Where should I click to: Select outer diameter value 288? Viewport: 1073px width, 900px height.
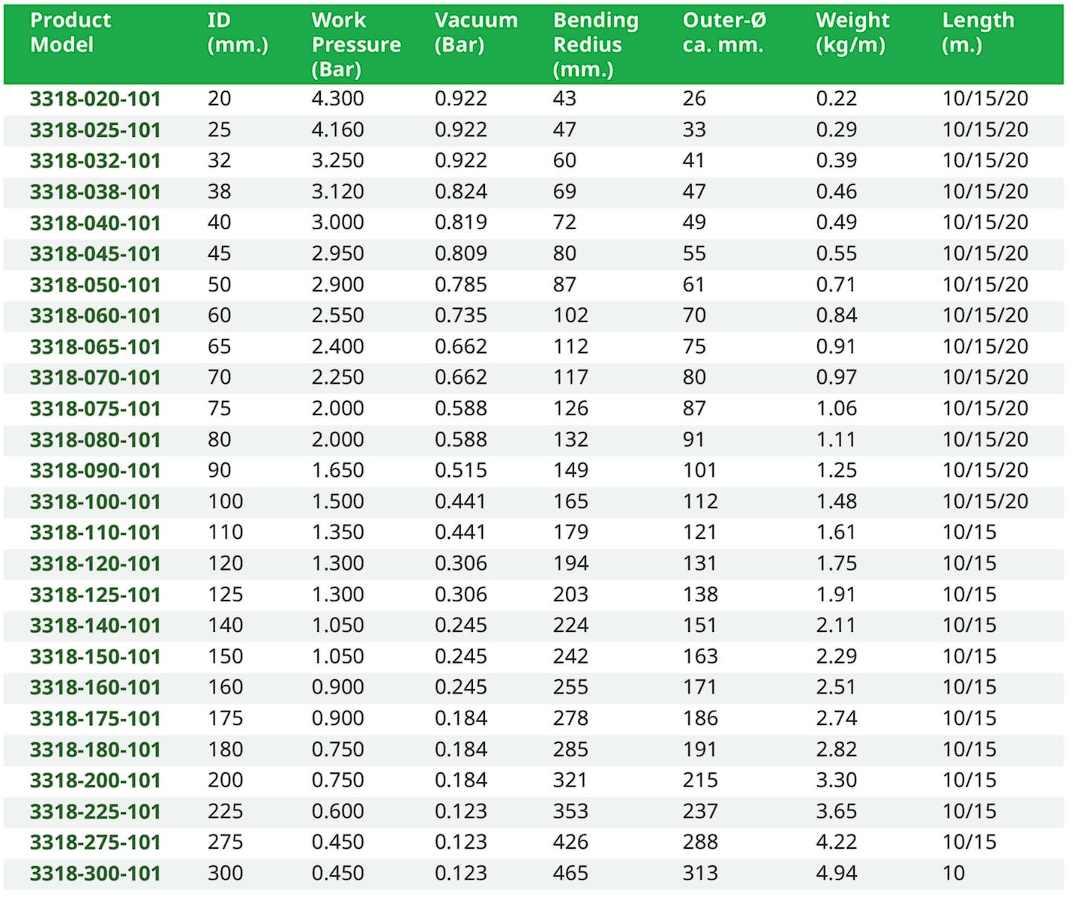(700, 842)
